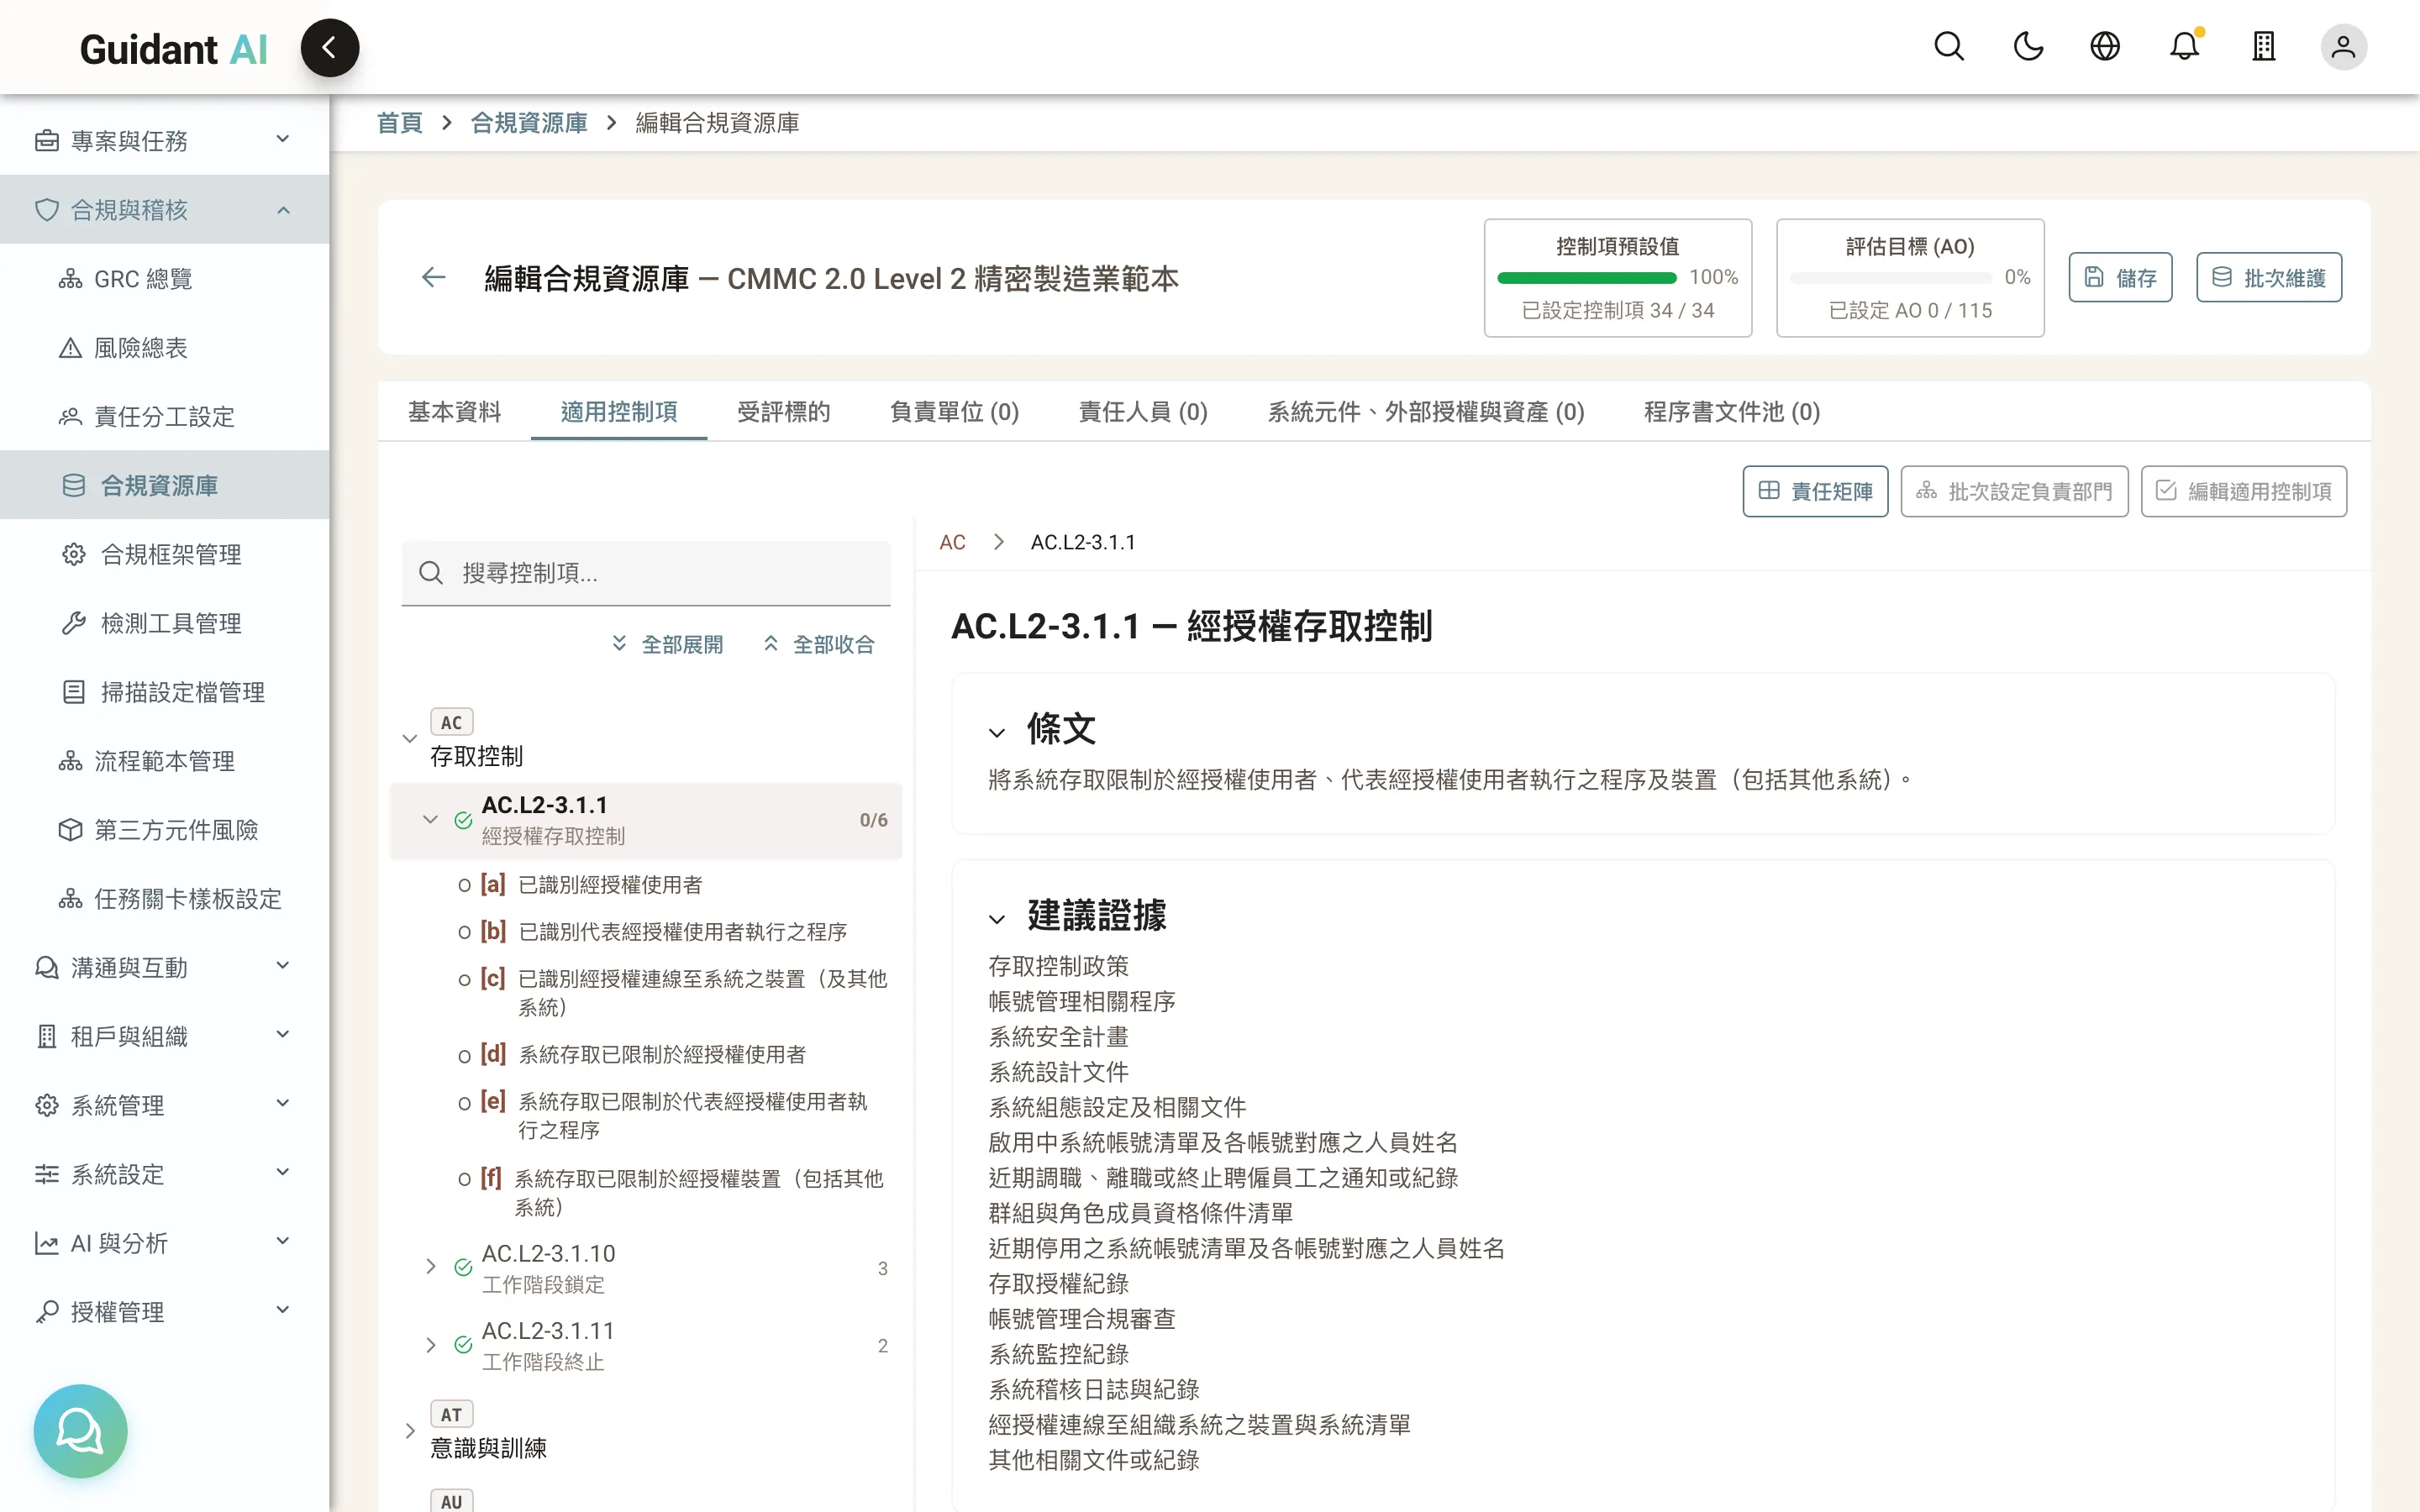Expand AC.L2-3.1.11 工作階段終止 node
Screen dimensions: 2420x1512
pyautogui.click(x=431, y=1345)
